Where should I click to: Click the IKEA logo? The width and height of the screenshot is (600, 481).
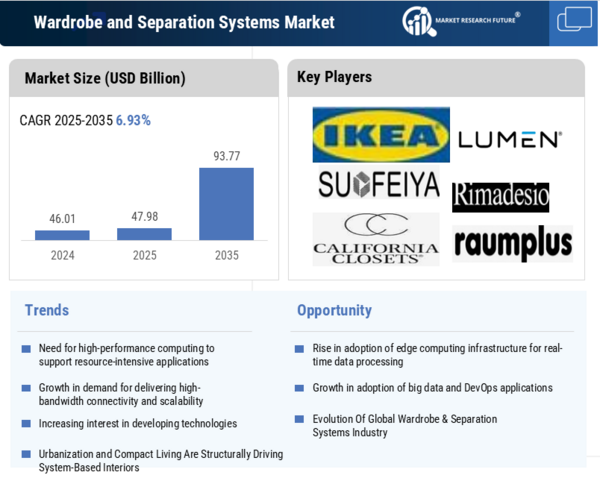pos(381,135)
